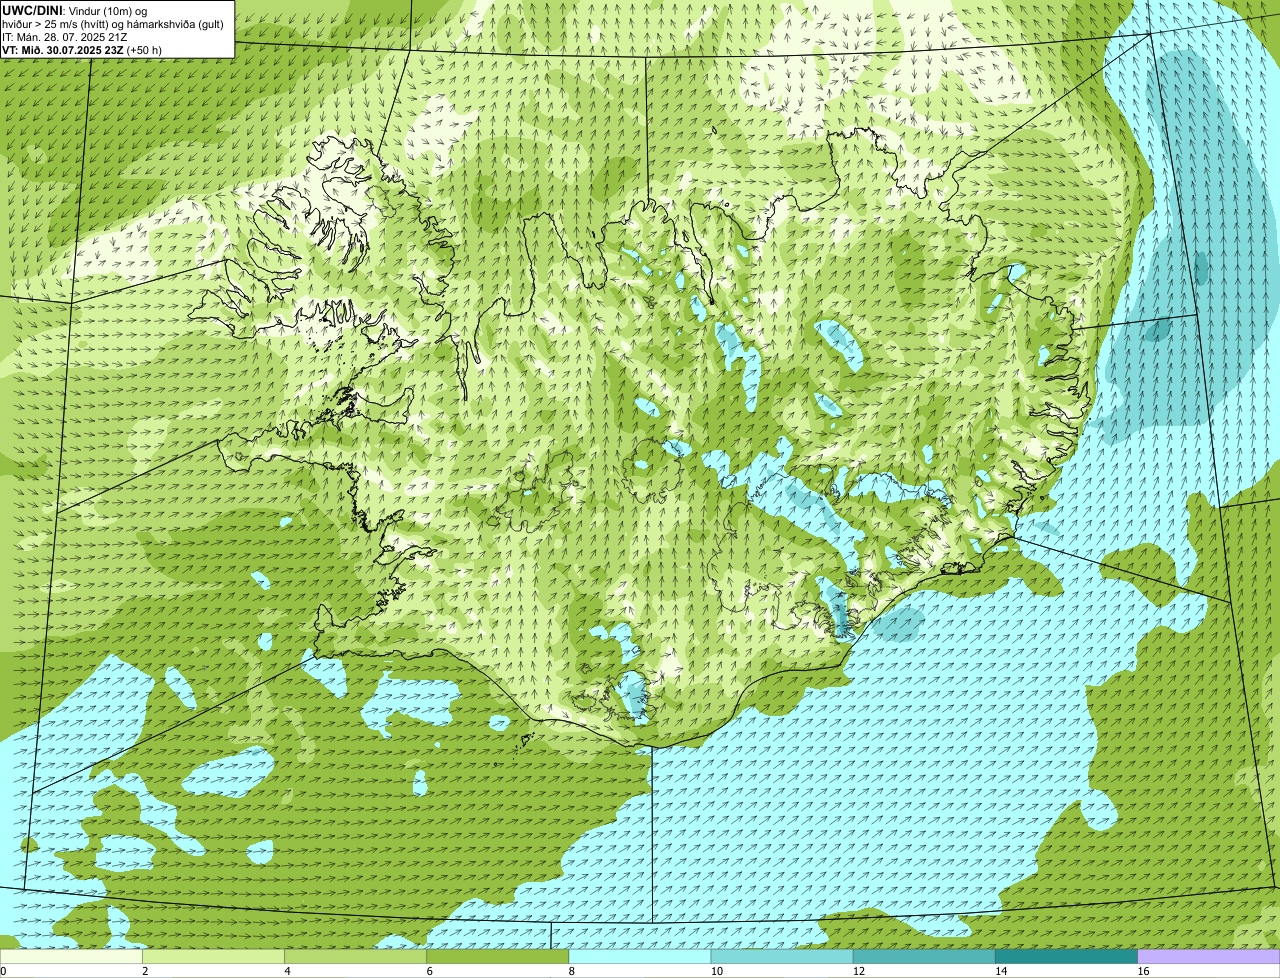This screenshot has height=978, width=1280.
Task: Click the "14" label under the color scale
Action: coord(1001,971)
